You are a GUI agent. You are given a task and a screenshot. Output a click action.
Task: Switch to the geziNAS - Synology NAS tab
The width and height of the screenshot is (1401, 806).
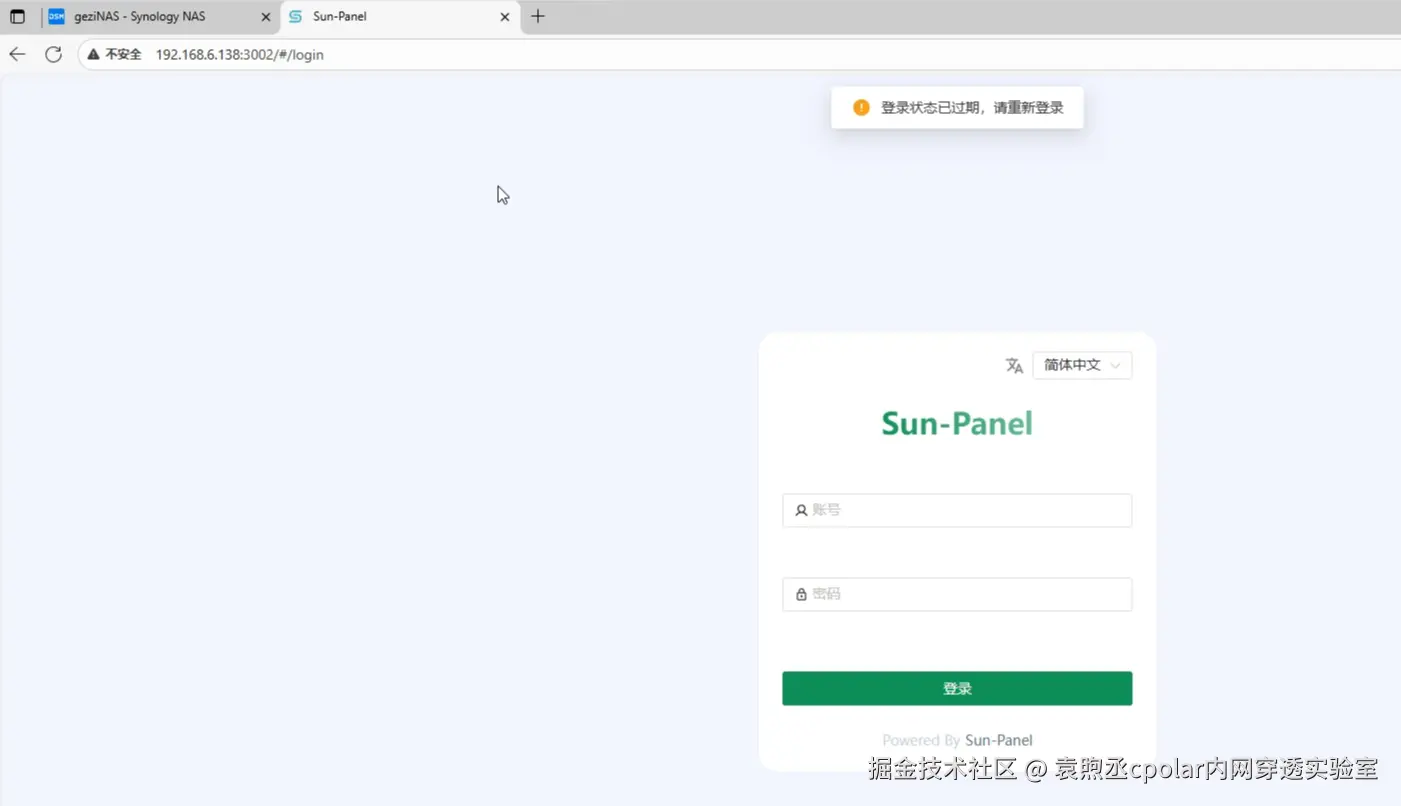[160, 17]
